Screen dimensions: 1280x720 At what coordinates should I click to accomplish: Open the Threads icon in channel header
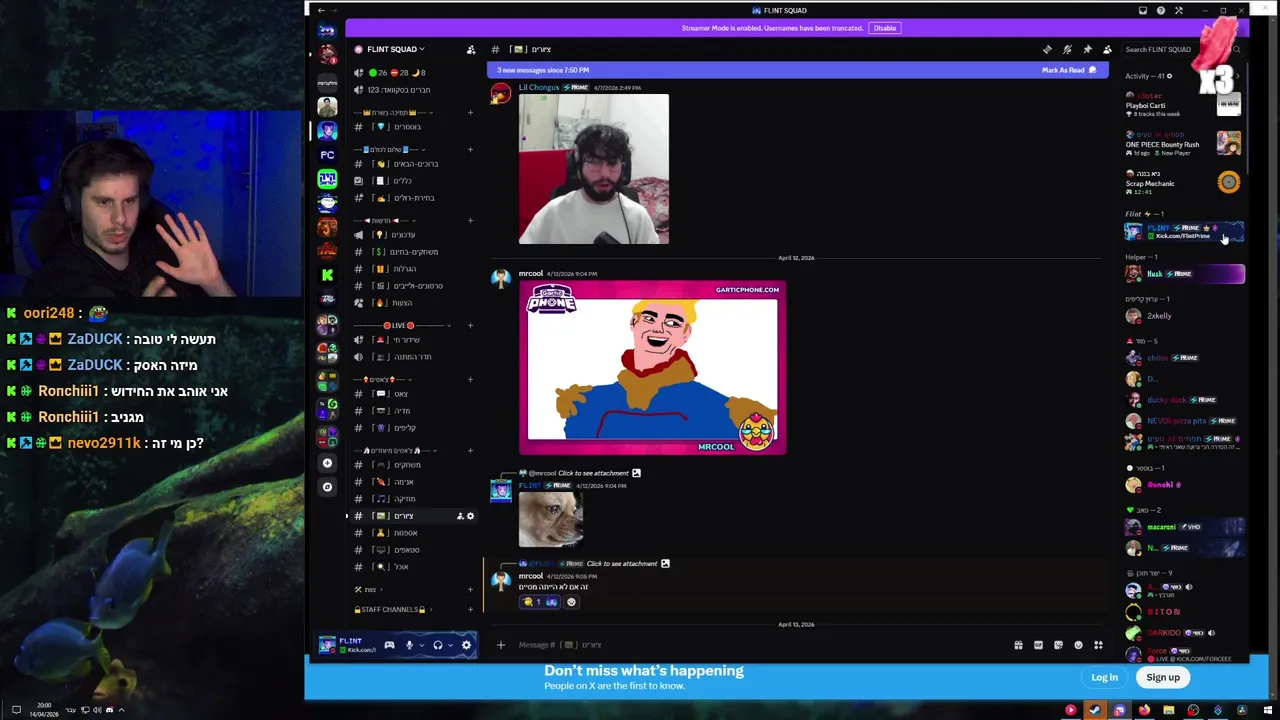pos(1047,49)
